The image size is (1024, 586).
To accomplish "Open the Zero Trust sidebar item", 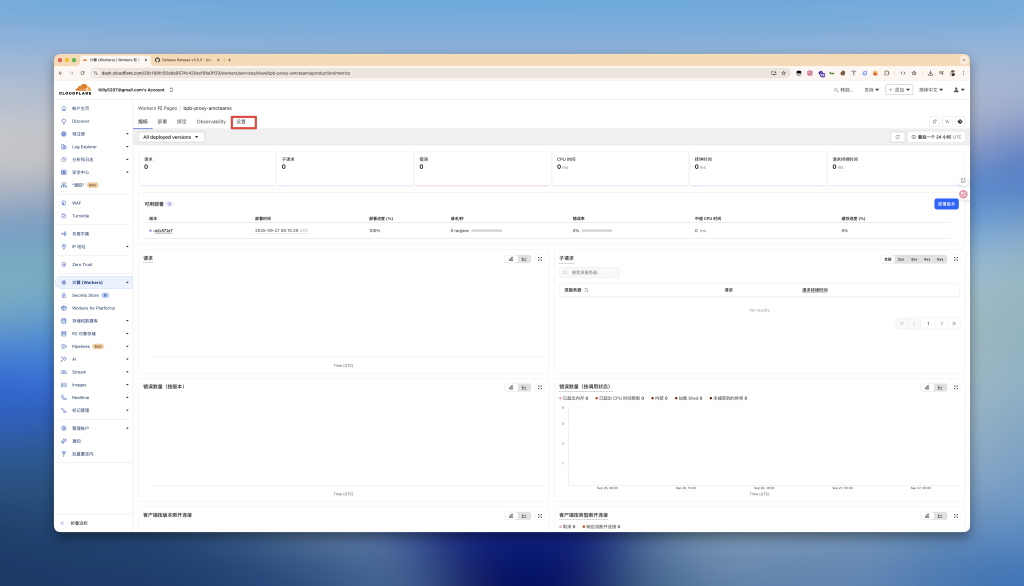I will [x=81, y=264].
